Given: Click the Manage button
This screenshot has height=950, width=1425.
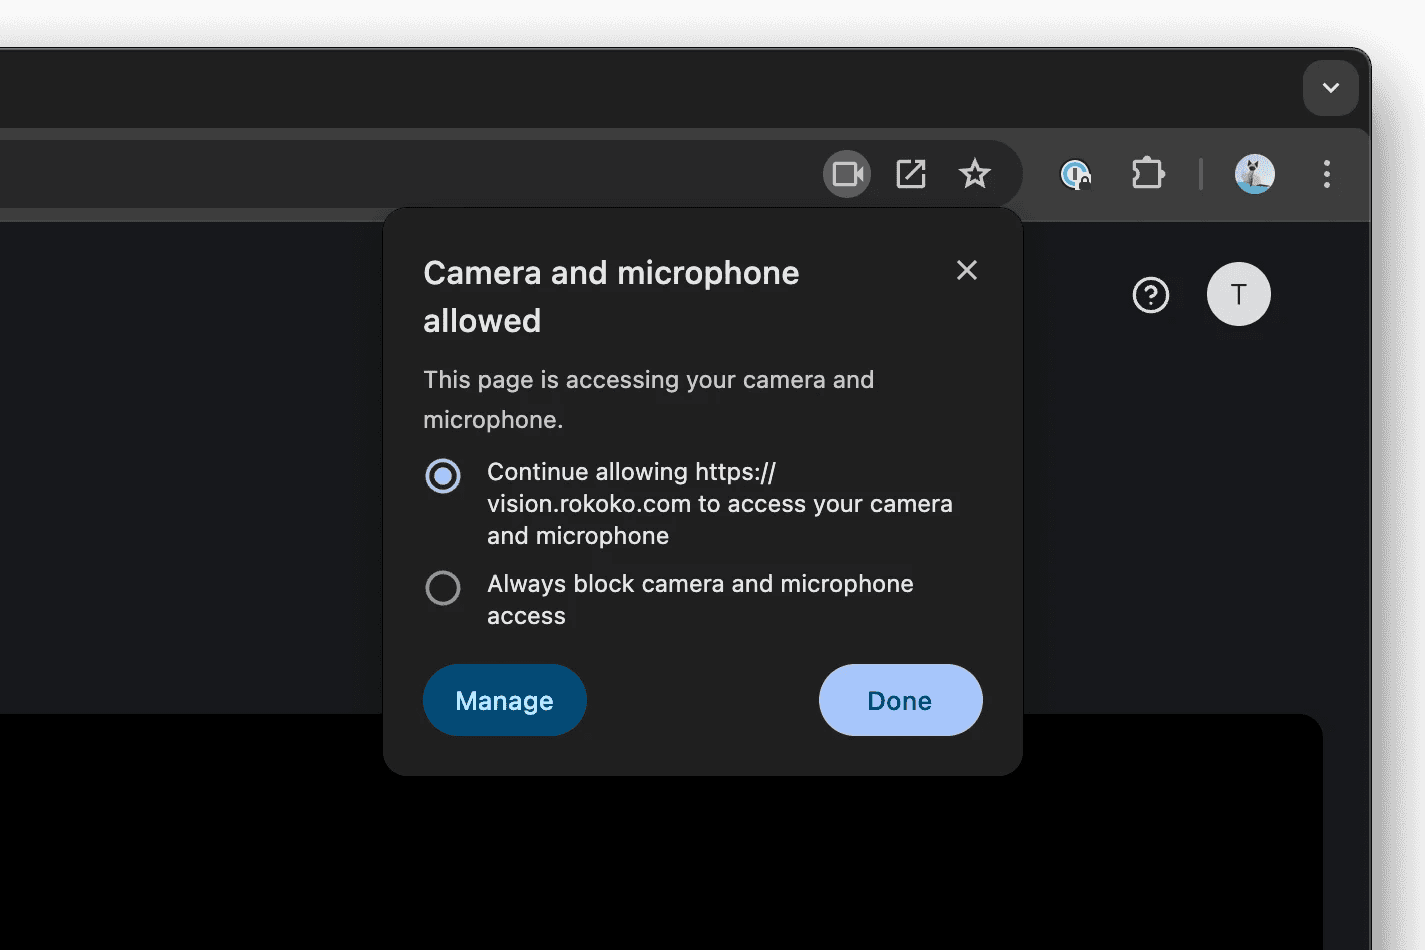Looking at the screenshot, I should pos(505,700).
